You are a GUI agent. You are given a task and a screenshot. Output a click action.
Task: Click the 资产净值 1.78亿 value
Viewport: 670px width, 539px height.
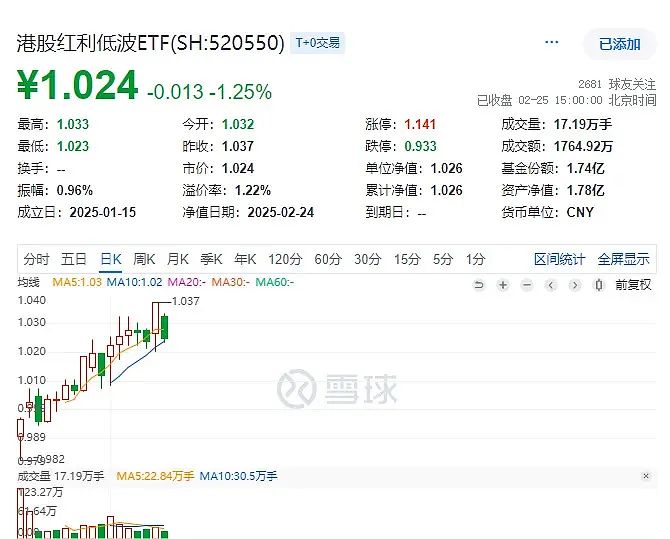click(x=586, y=190)
